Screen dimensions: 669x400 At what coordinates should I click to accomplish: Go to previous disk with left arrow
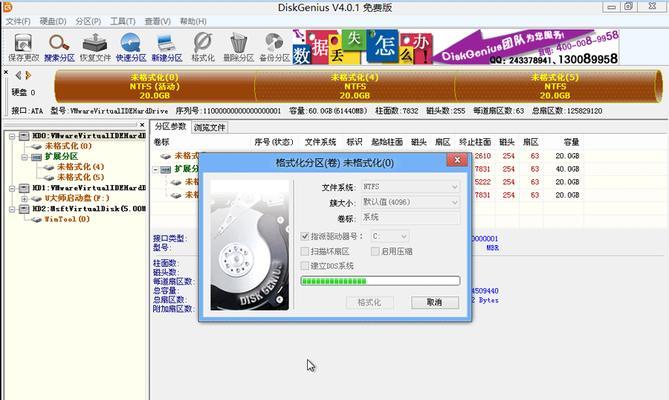[18, 75]
